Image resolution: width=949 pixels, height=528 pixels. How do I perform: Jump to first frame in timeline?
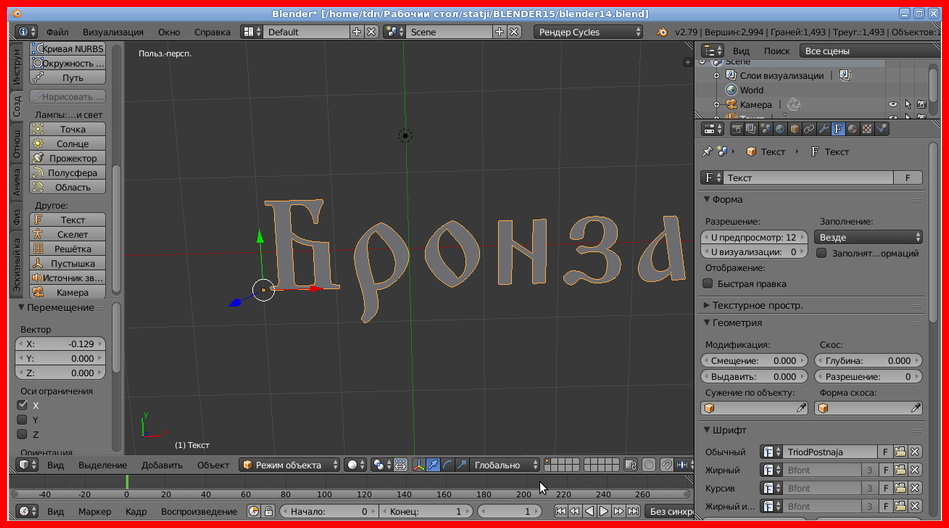click(x=560, y=511)
